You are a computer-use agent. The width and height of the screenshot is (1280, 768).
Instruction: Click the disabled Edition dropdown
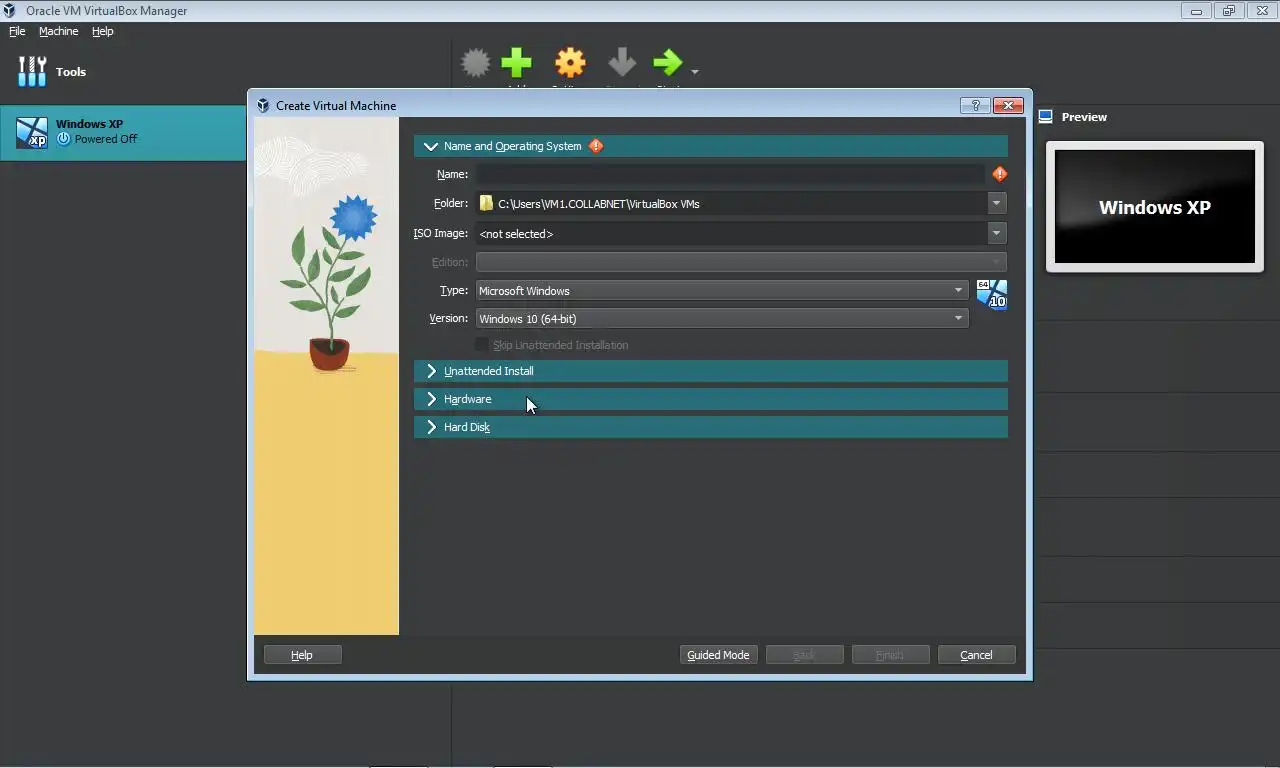click(x=741, y=262)
